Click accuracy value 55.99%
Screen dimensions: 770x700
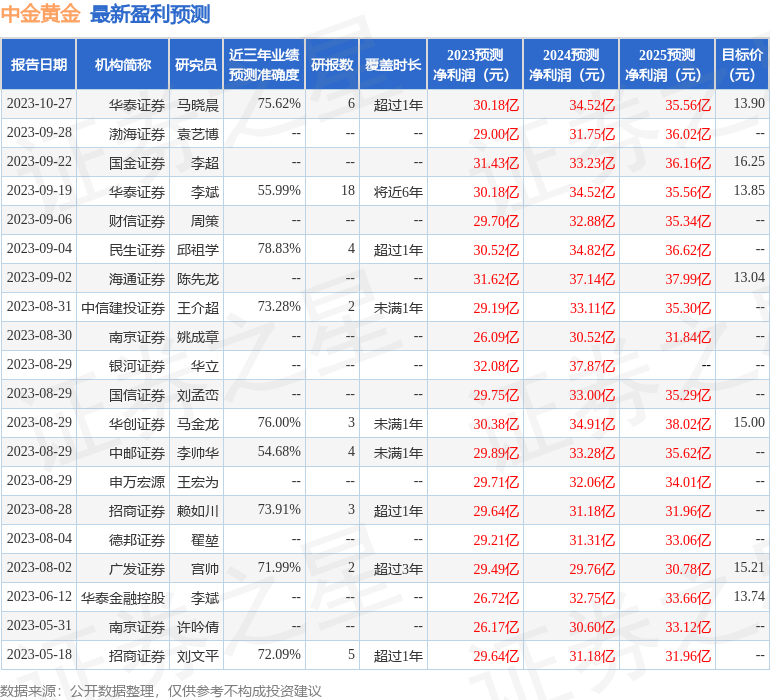[x=279, y=191]
